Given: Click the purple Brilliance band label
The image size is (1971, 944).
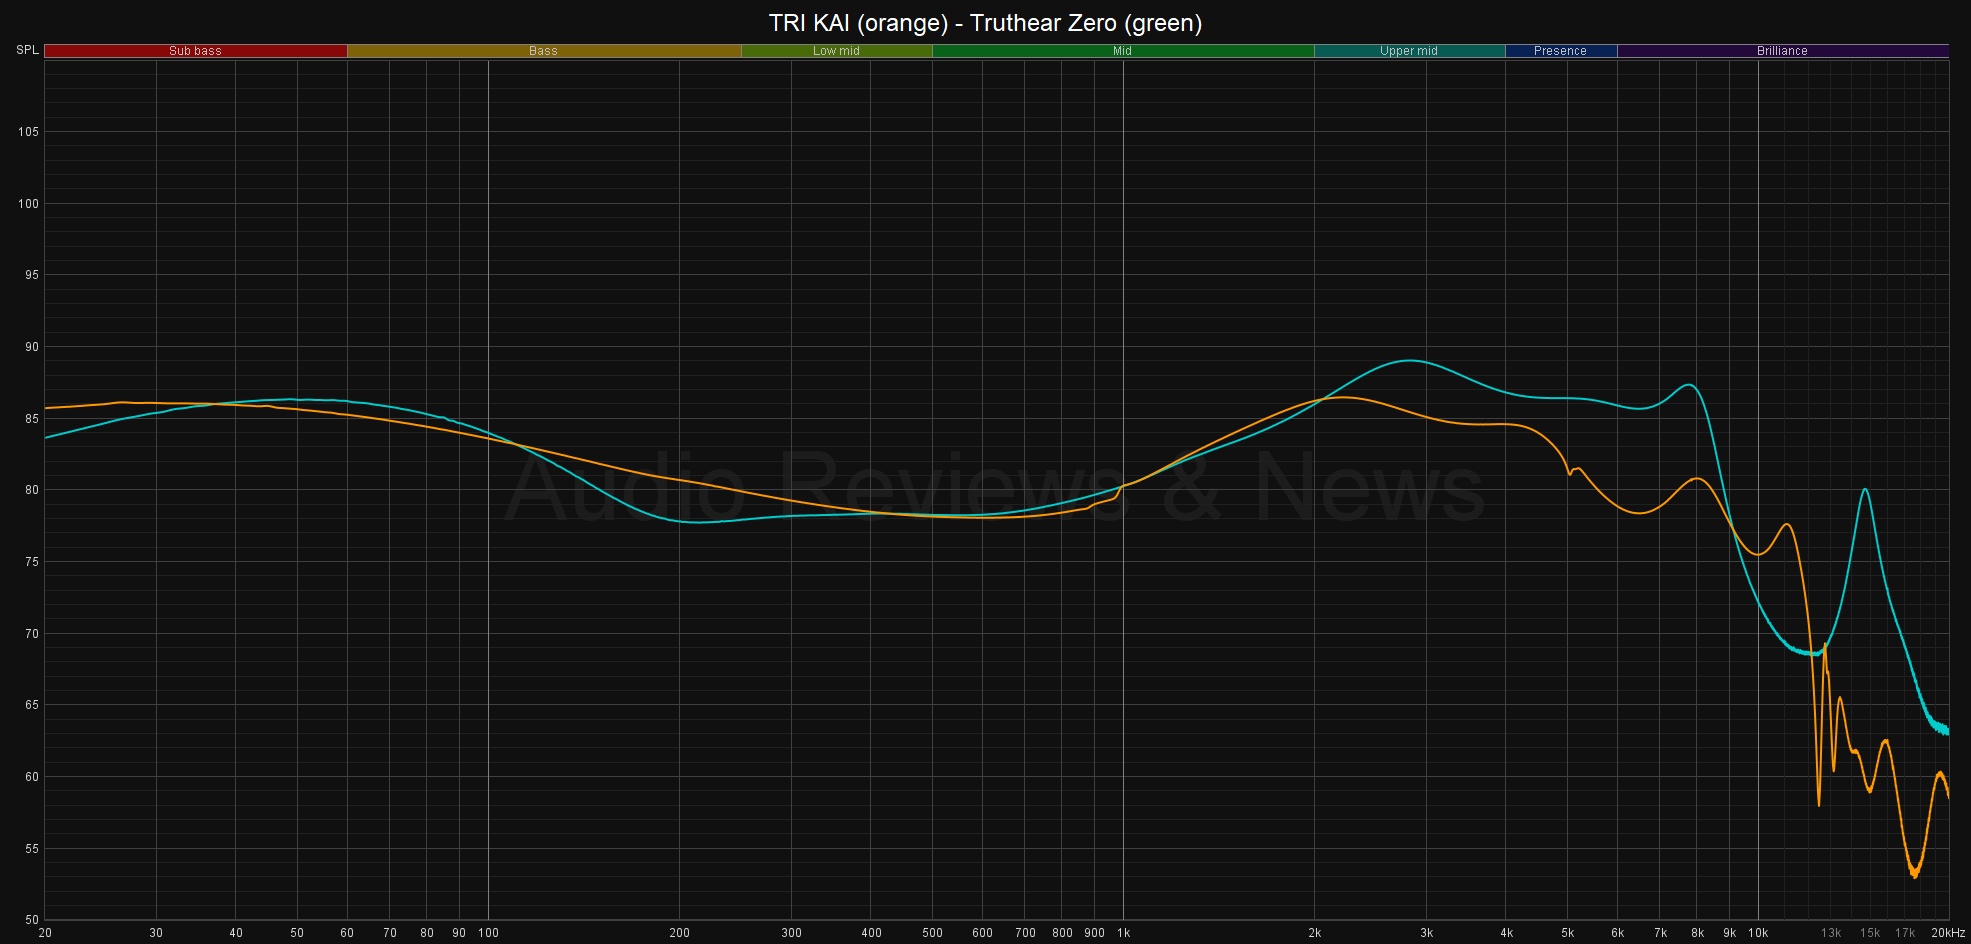Looking at the screenshot, I should click(x=1782, y=51).
